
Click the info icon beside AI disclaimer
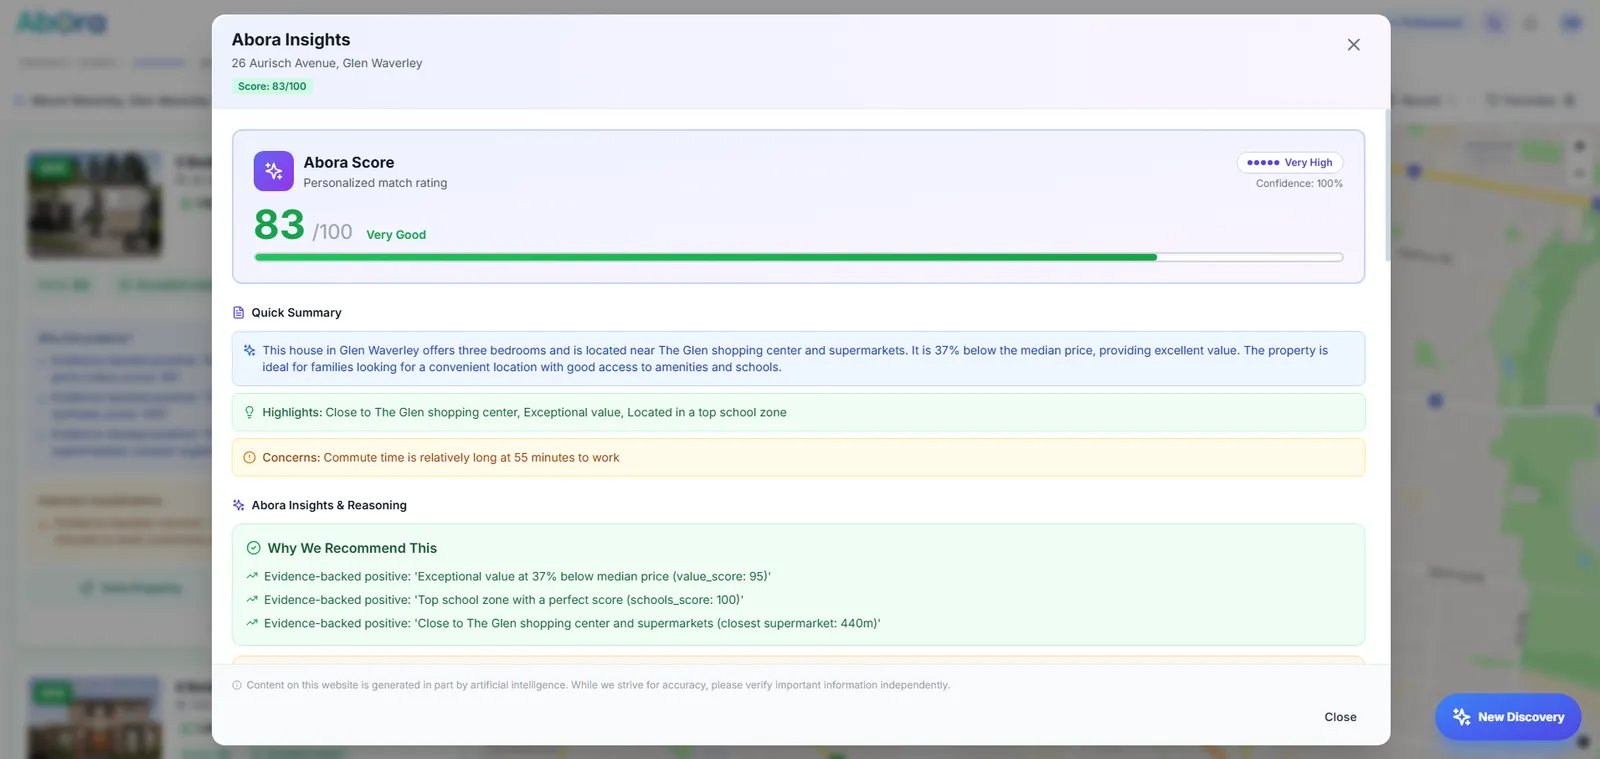tap(237, 685)
